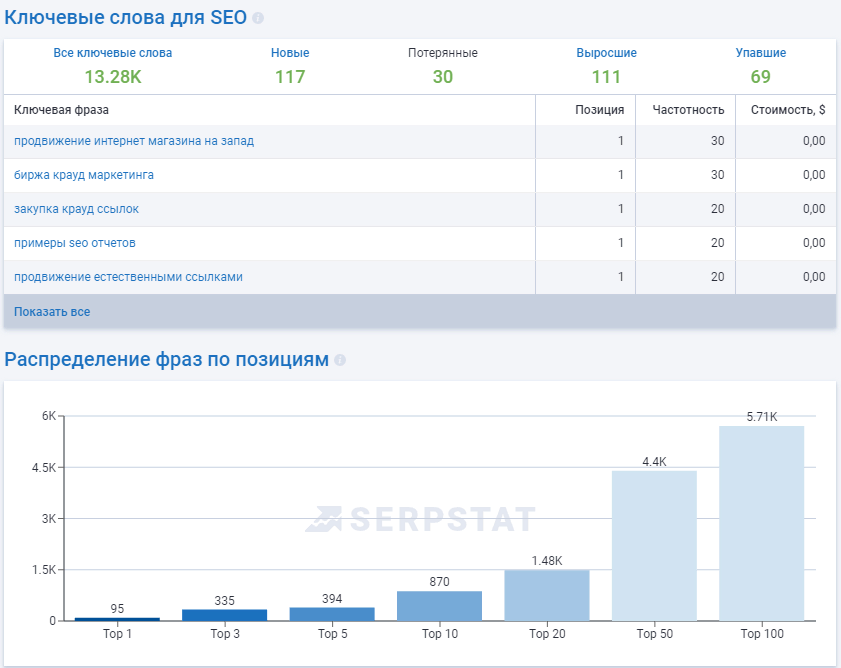Click the Top 3 bar labeled 335
Image resolution: width=841 pixels, height=668 pixels.
click(x=224, y=615)
